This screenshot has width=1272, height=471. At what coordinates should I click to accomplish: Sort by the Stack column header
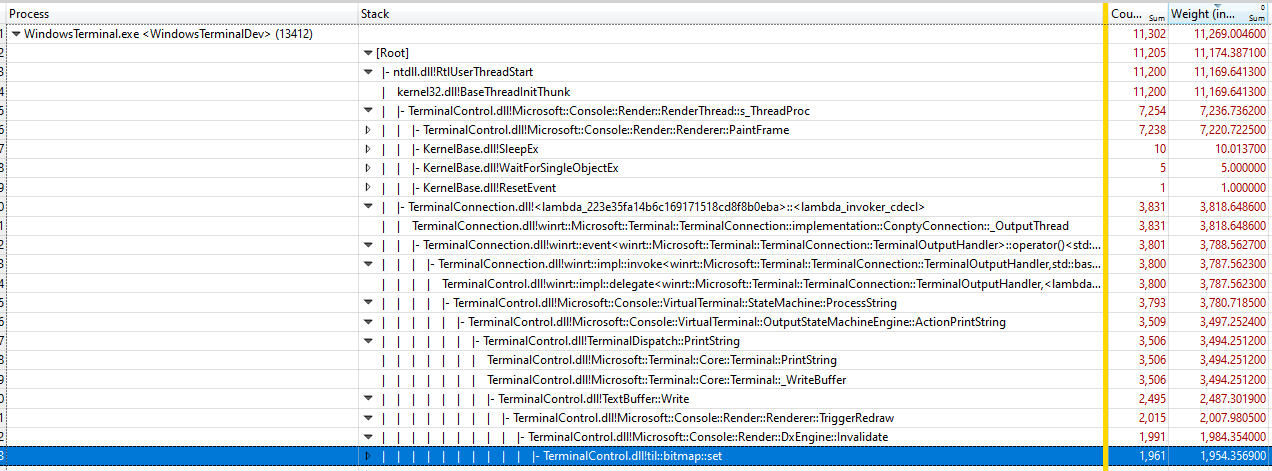click(x=731, y=14)
